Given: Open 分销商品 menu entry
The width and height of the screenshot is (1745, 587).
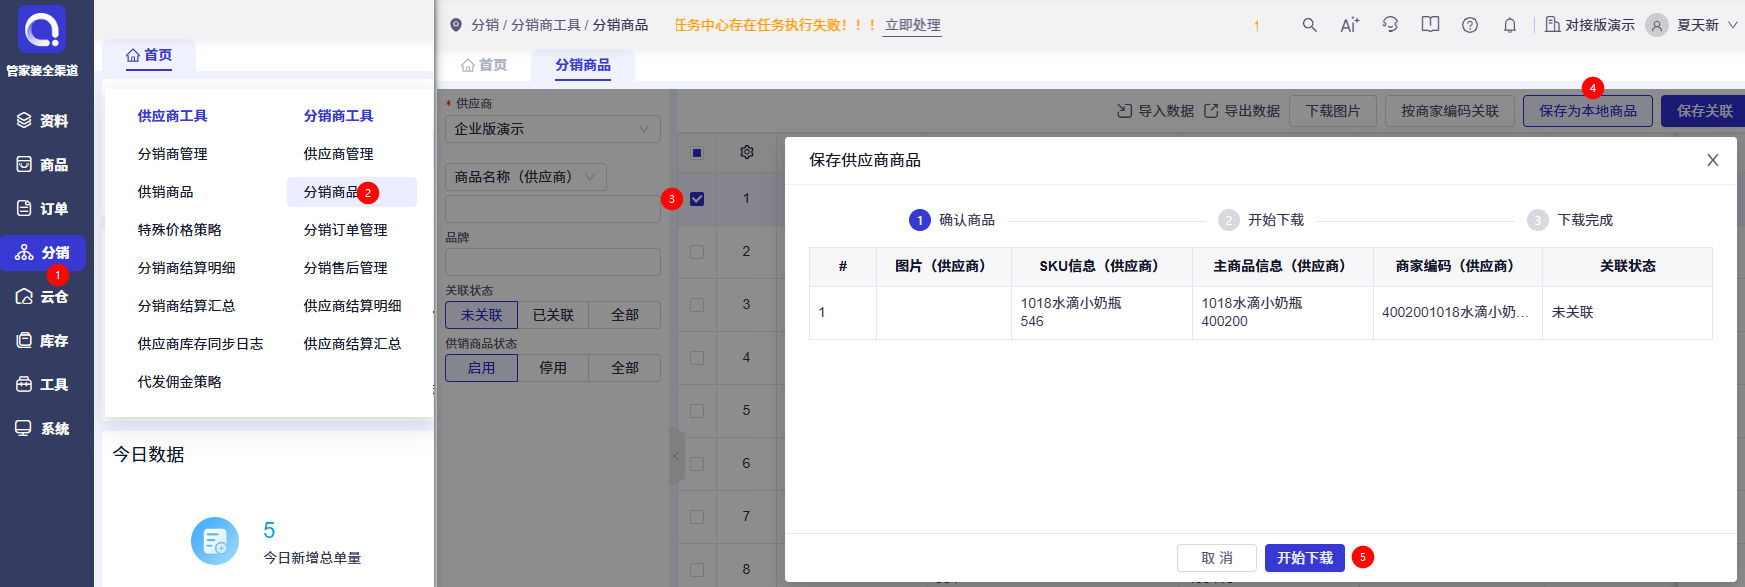Looking at the screenshot, I should point(352,192).
